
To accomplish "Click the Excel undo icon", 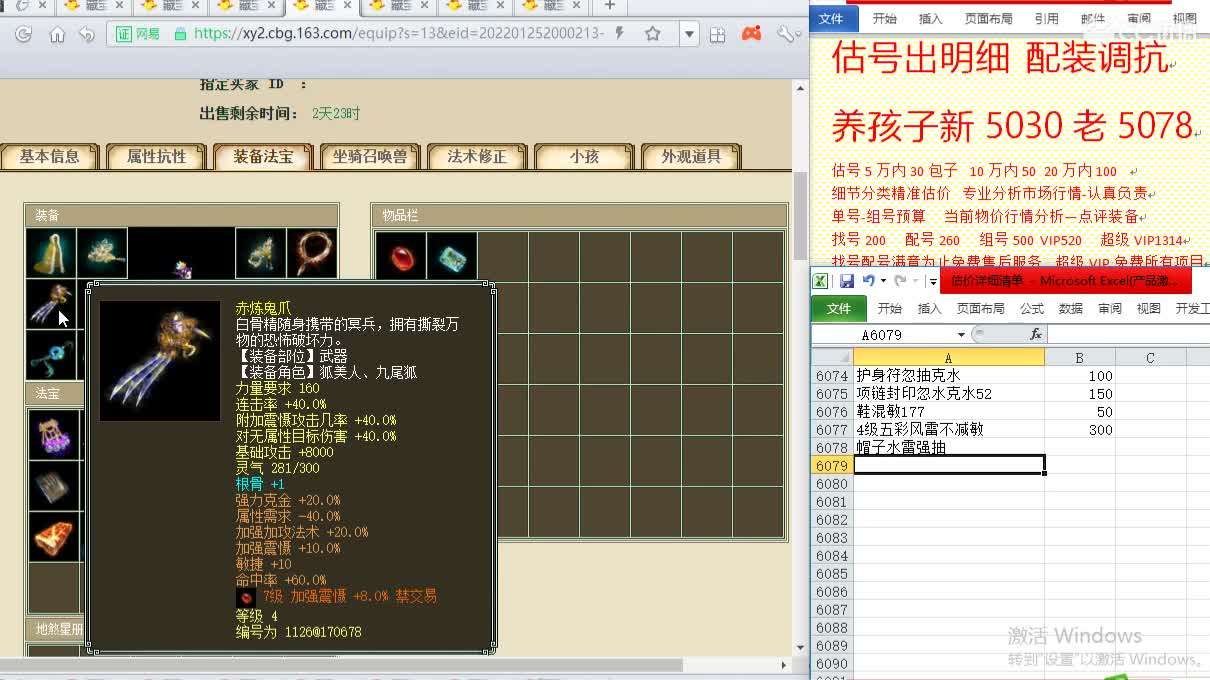I will coord(868,281).
